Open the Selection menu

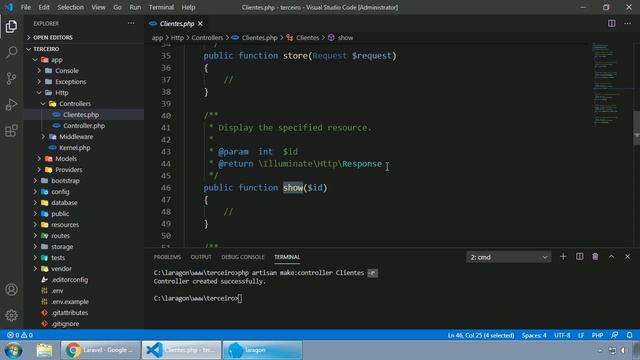pos(70,7)
